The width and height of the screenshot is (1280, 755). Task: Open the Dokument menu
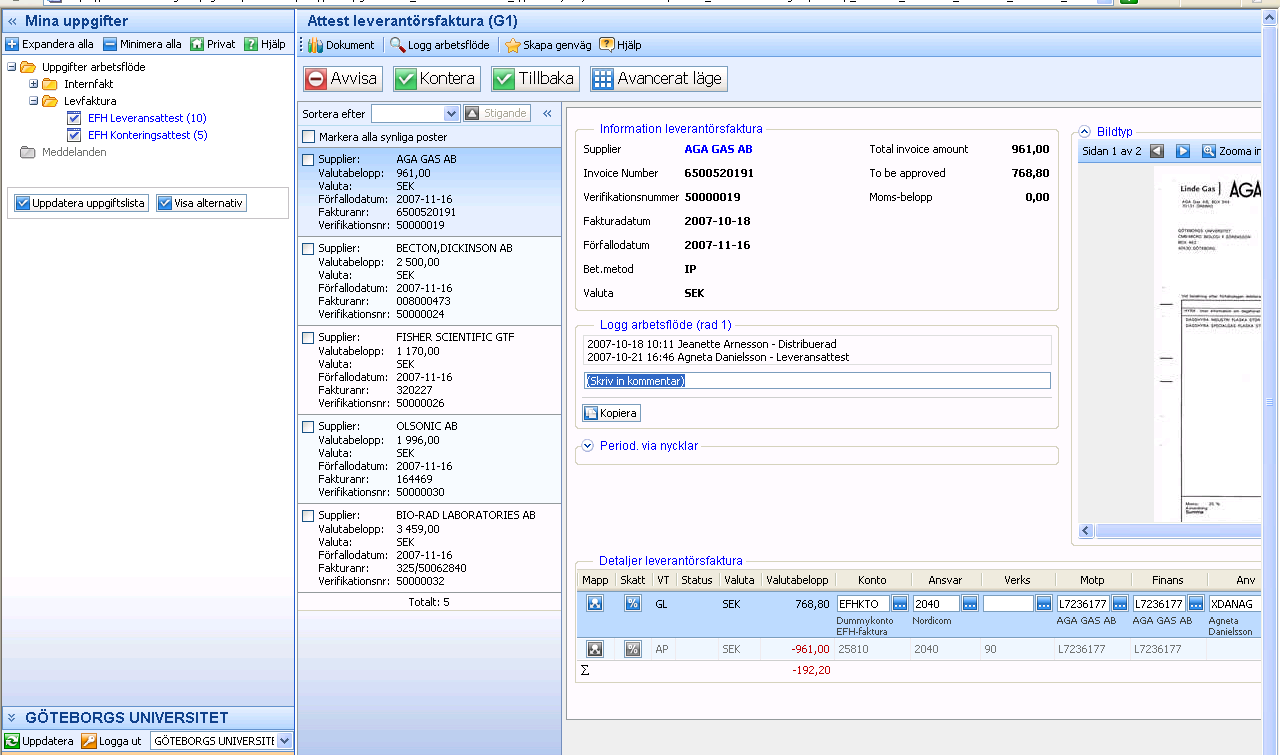(x=341, y=45)
